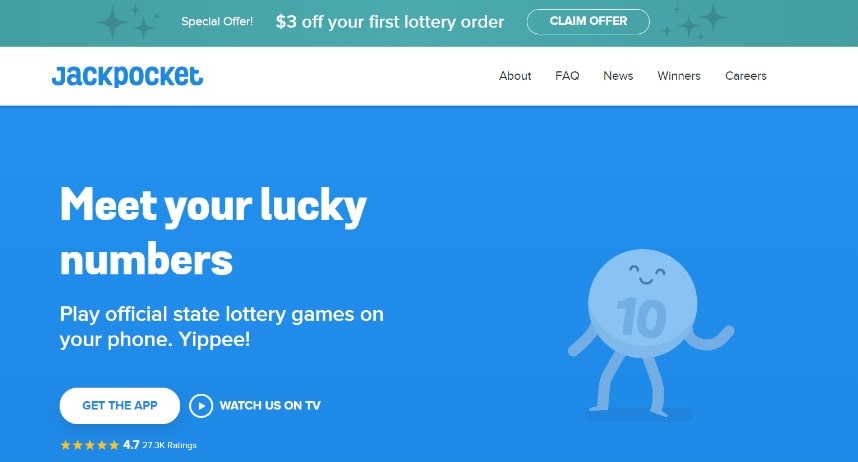This screenshot has width=858, height=462.
Task: Click the sparkle stars right of banner
Action: point(694,22)
